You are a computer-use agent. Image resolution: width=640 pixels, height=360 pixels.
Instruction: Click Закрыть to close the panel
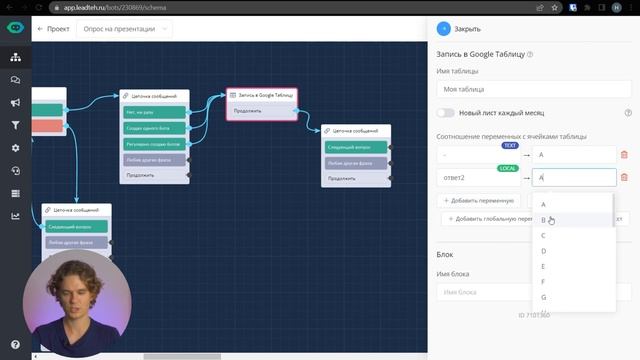coord(467,29)
